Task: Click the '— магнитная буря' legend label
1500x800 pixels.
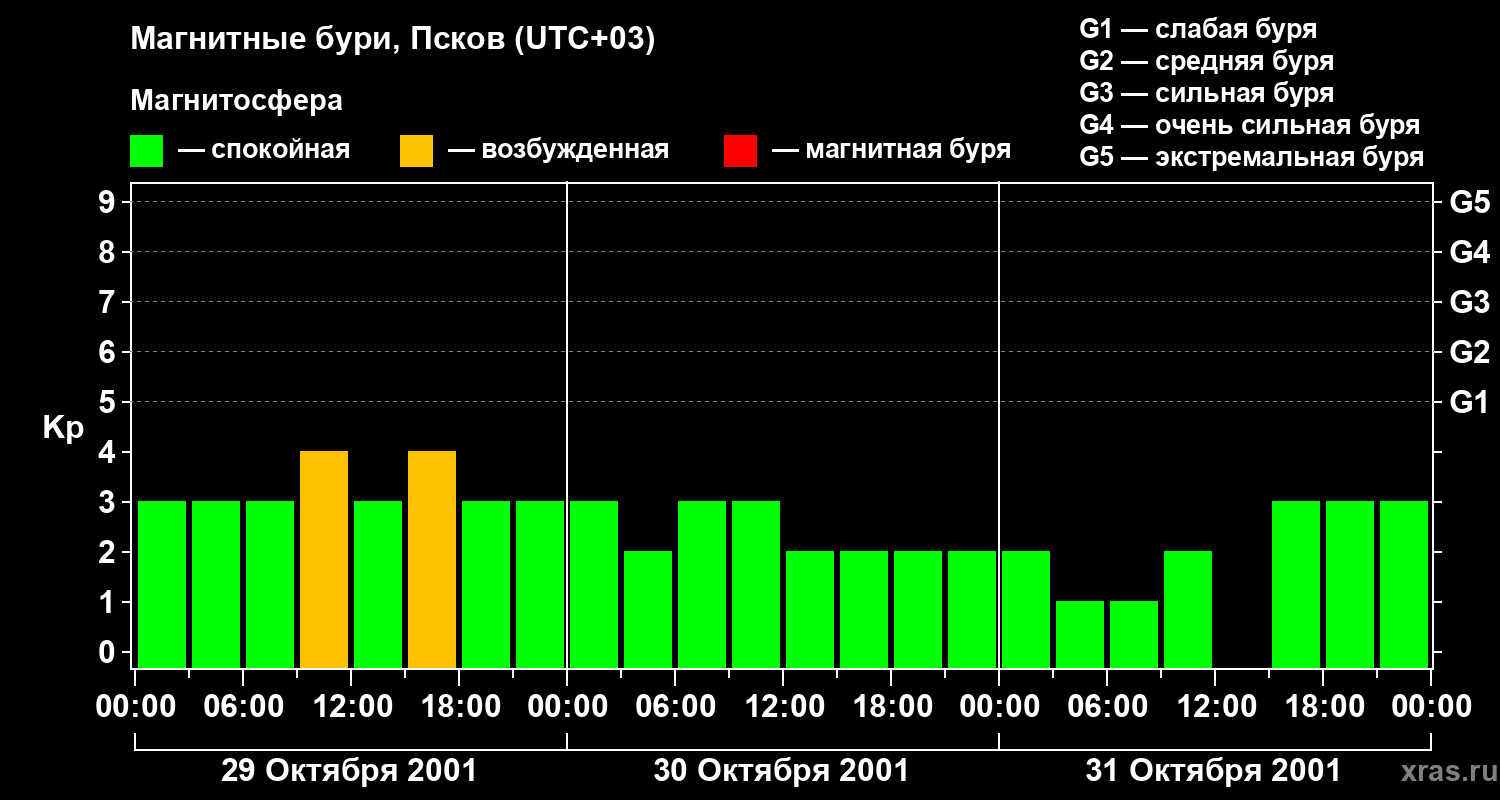Action: pos(891,150)
